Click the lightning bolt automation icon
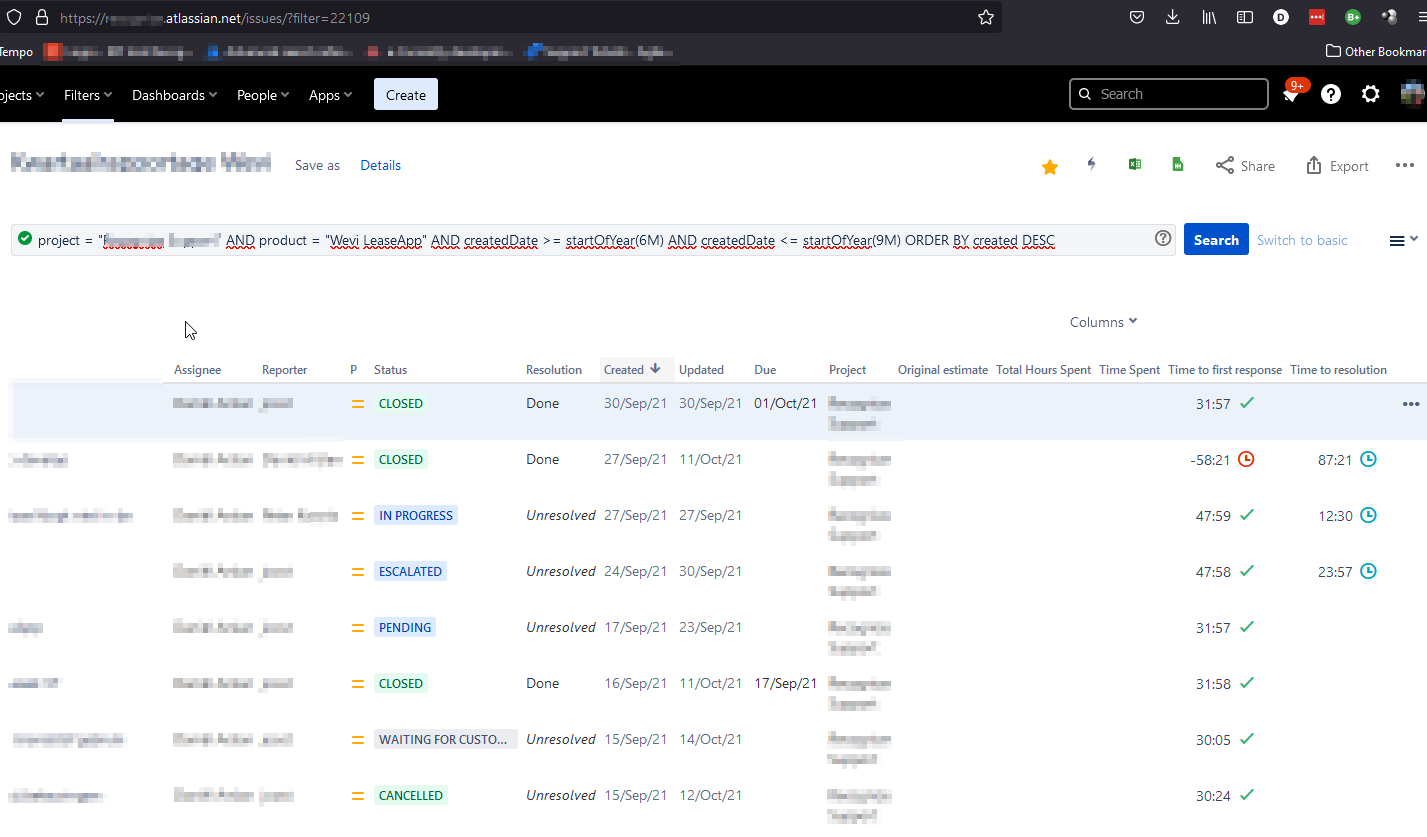The width and height of the screenshot is (1427, 837). pyautogui.click(x=1091, y=164)
